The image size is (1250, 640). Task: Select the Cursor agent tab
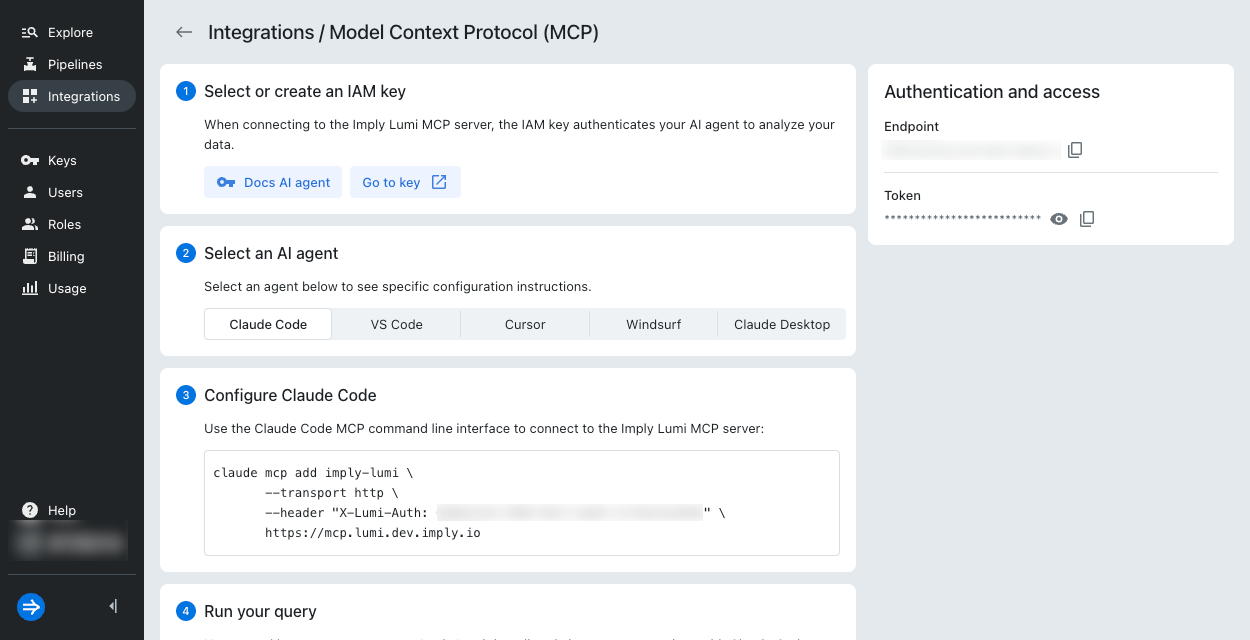point(525,324)
